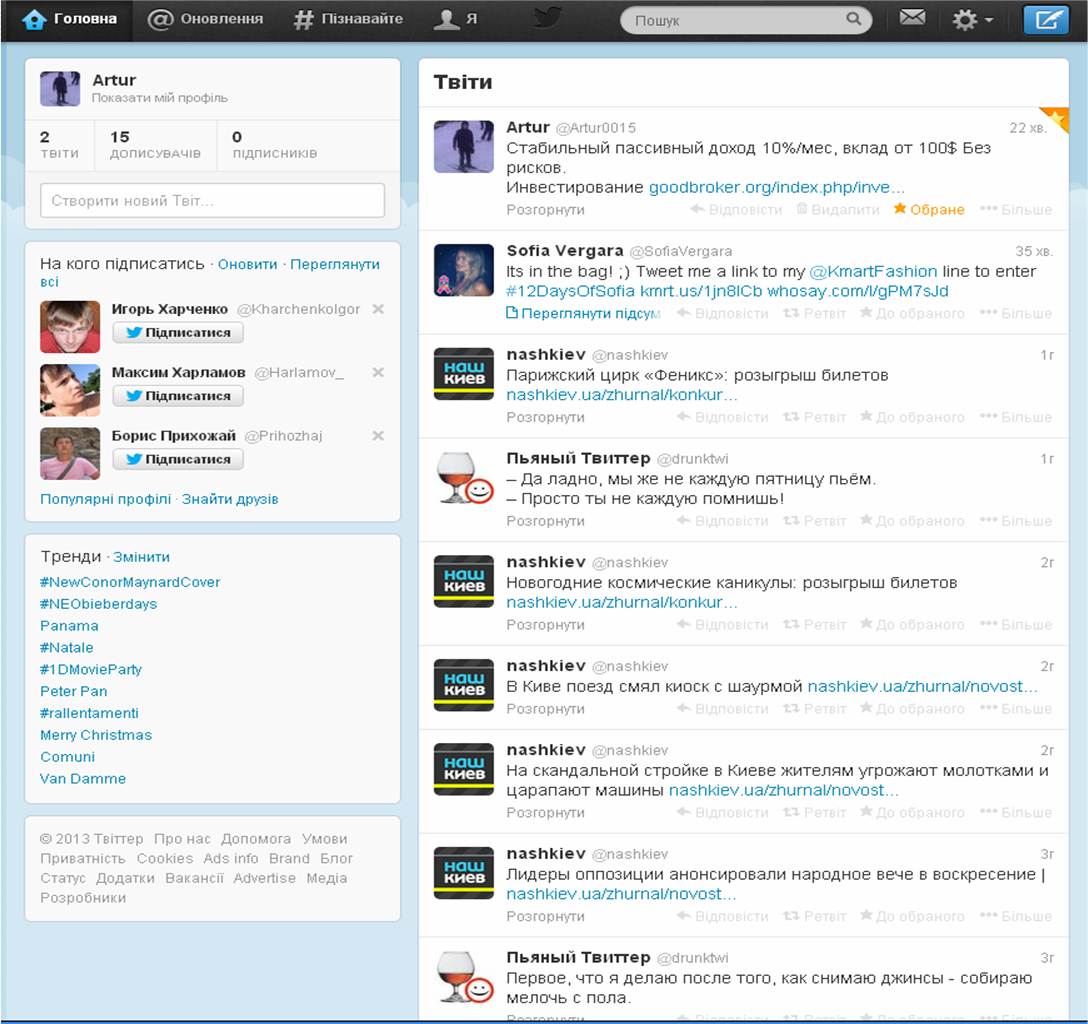The height and width of the screenshot is (1024, 1088).
Task: Expand Sofia Vergara's tweet summary Переглянути підсум
Action: click(583, 314)
